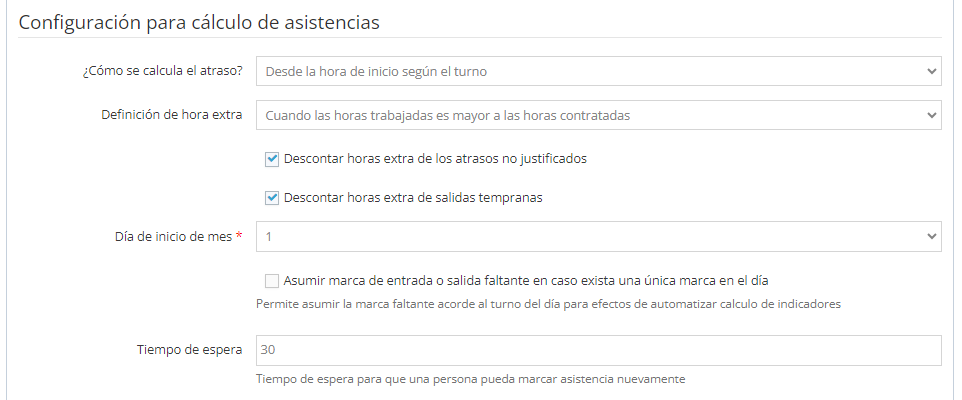Disable the 'Descontar horas extra de salidas tempranas' checkbox
This screenshot has width=962, height=400.
click(x=272, y=197)
